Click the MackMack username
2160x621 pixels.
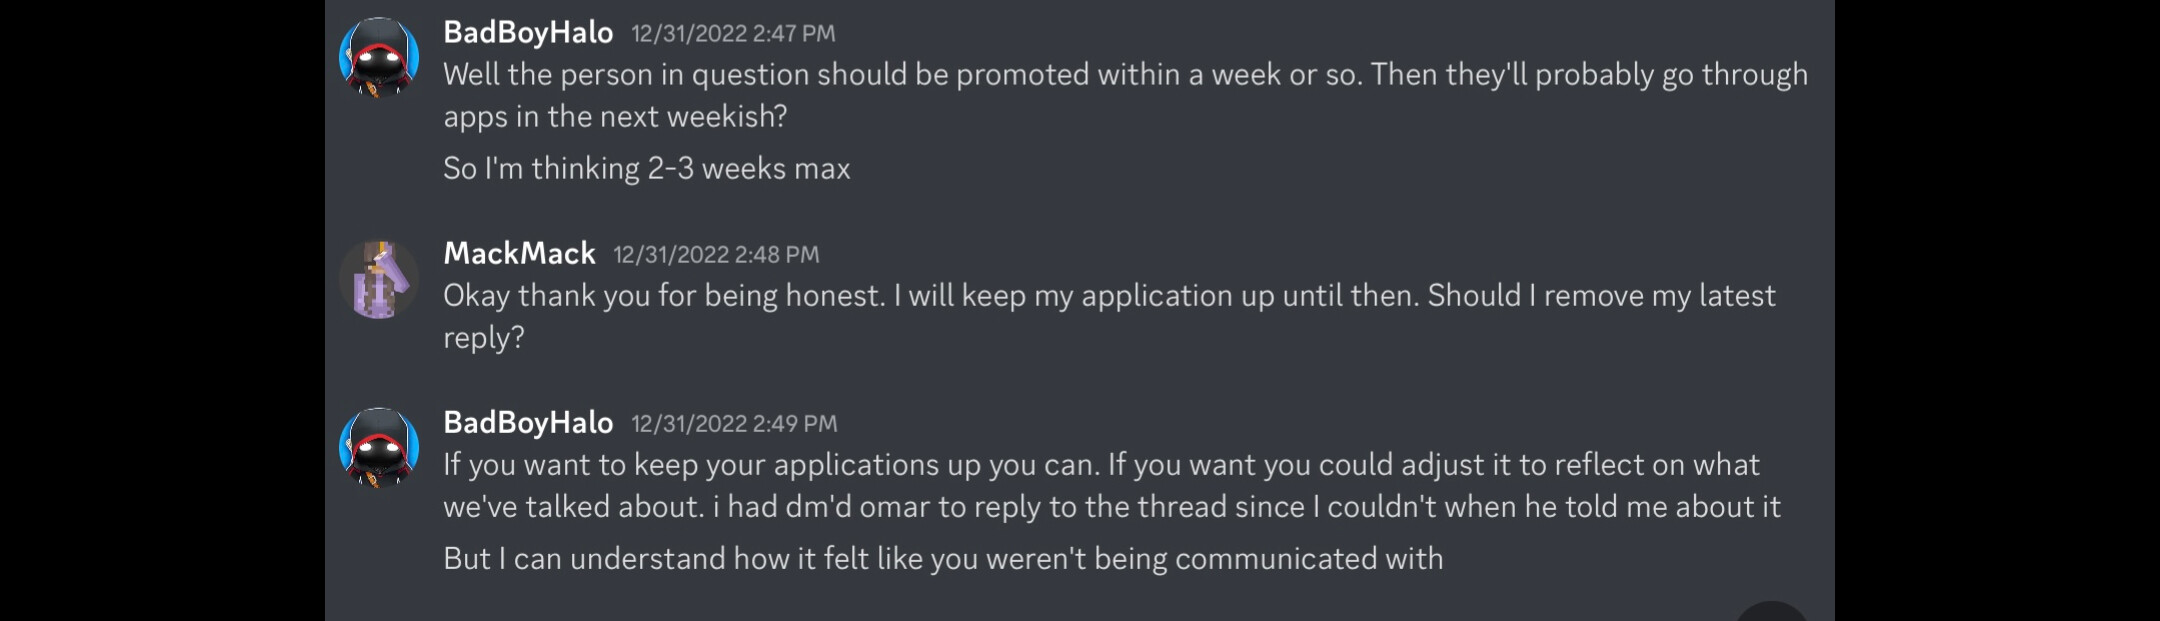(520, 254)
